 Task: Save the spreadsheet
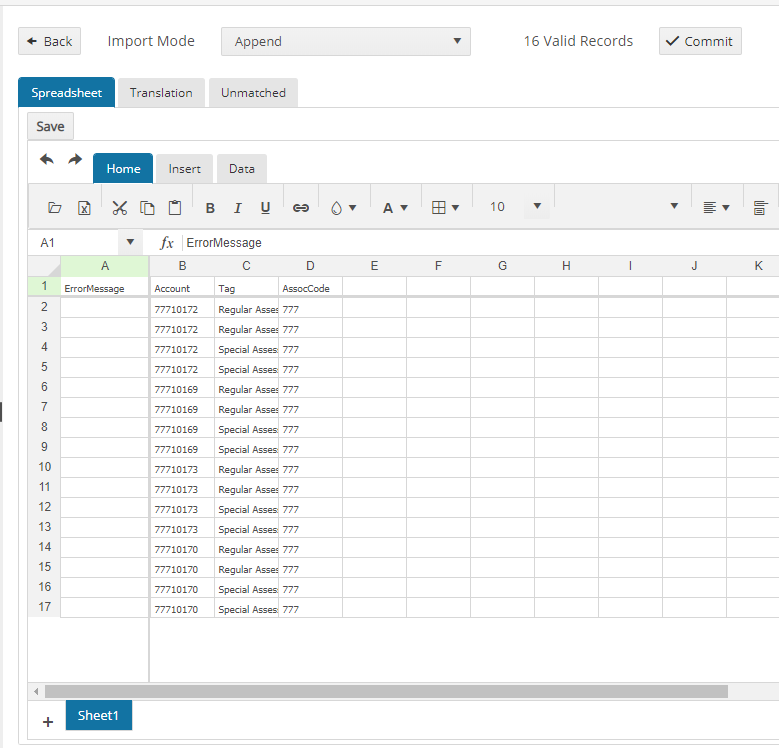[x=50, y=126]
